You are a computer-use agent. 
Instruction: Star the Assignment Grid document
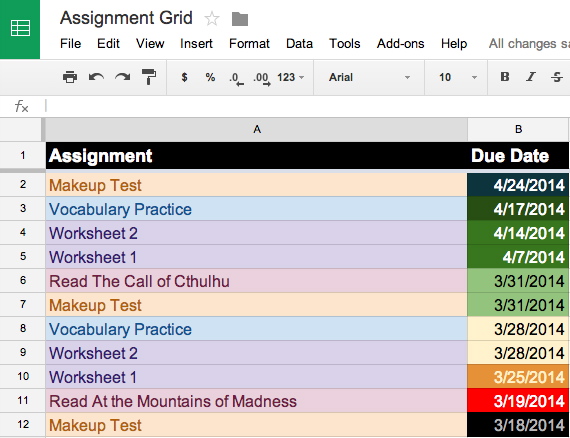(x=212, y=19)
